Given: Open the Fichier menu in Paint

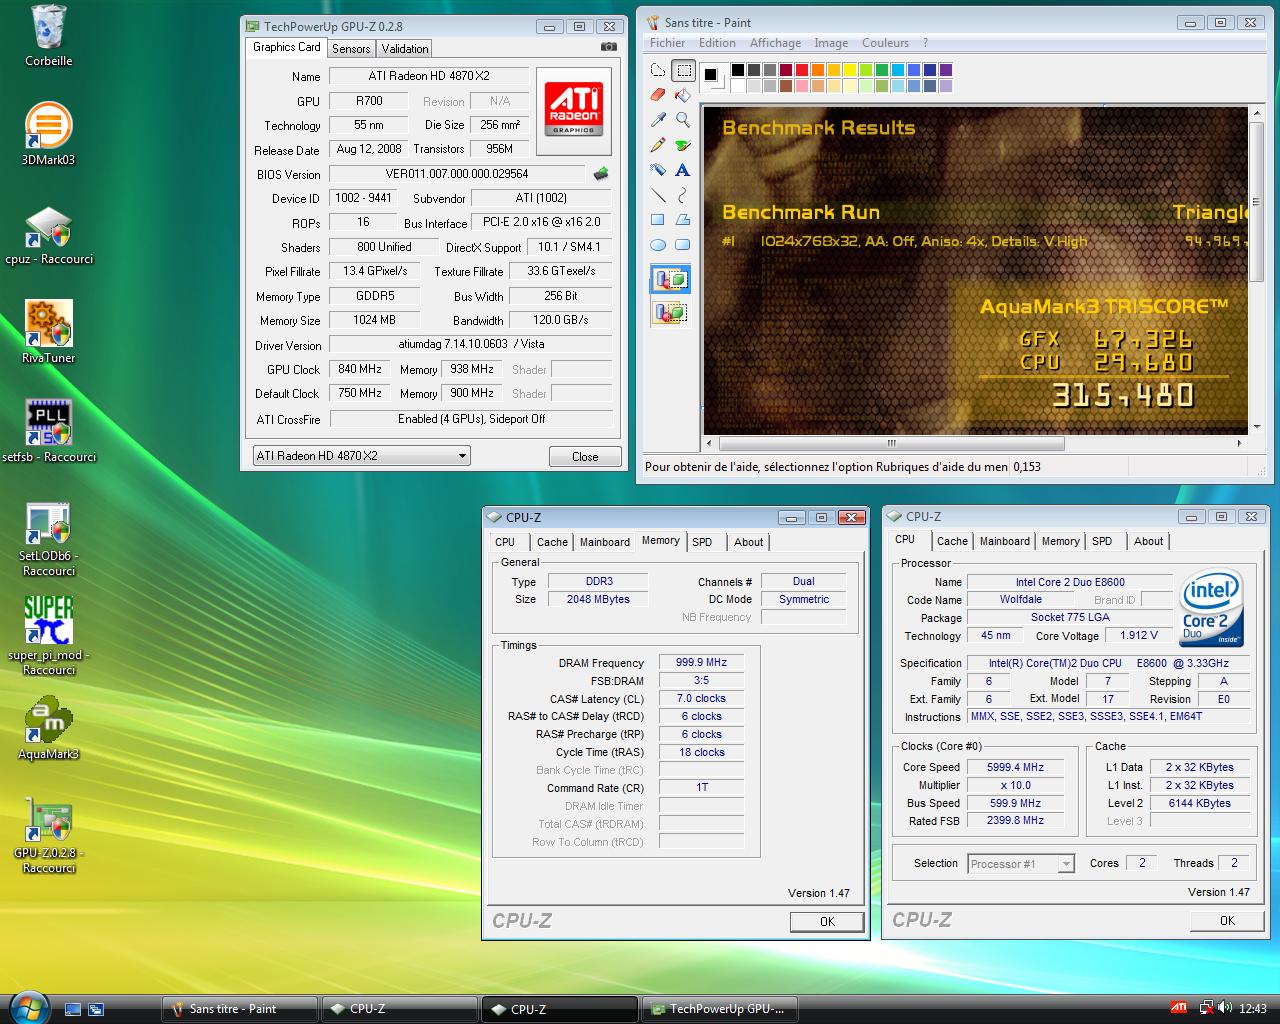Looking at the screenshot, I should (667, 43).
